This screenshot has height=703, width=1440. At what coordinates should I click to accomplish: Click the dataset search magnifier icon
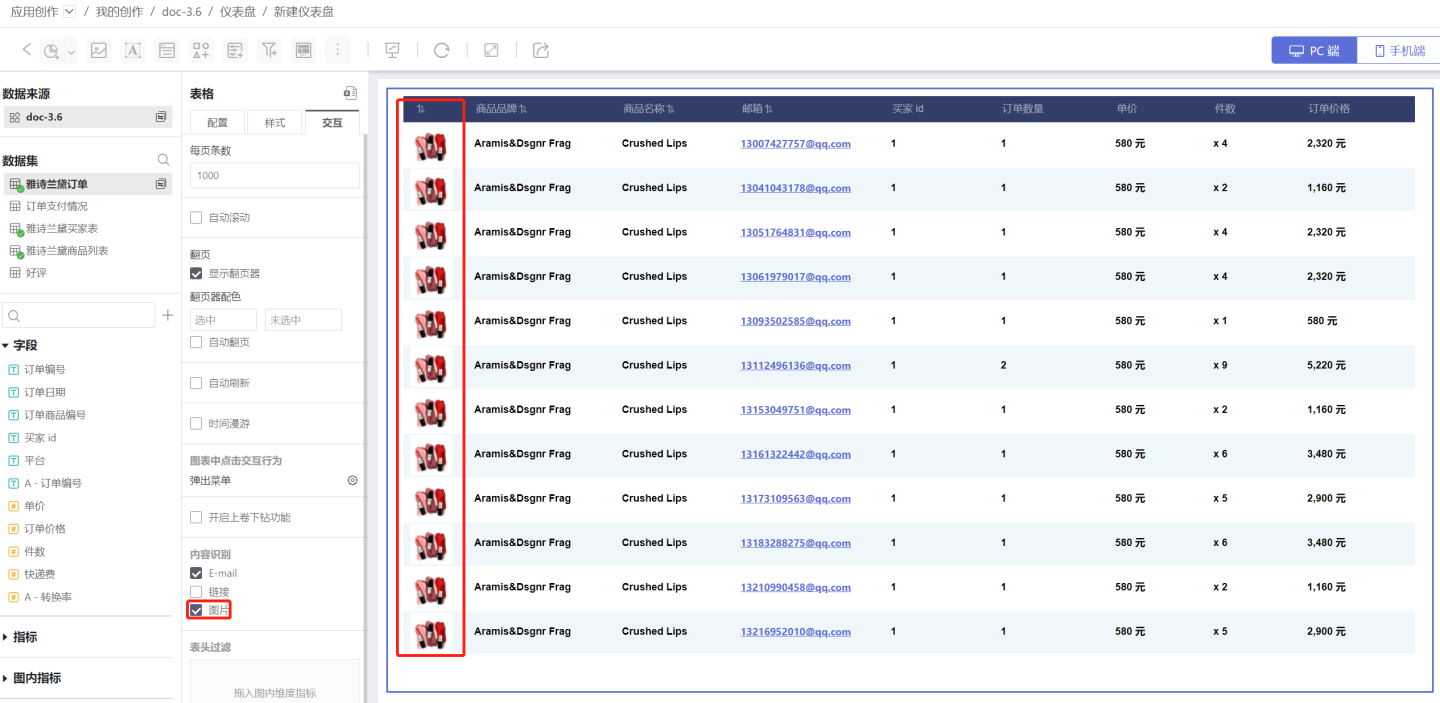tap(163, 160)
